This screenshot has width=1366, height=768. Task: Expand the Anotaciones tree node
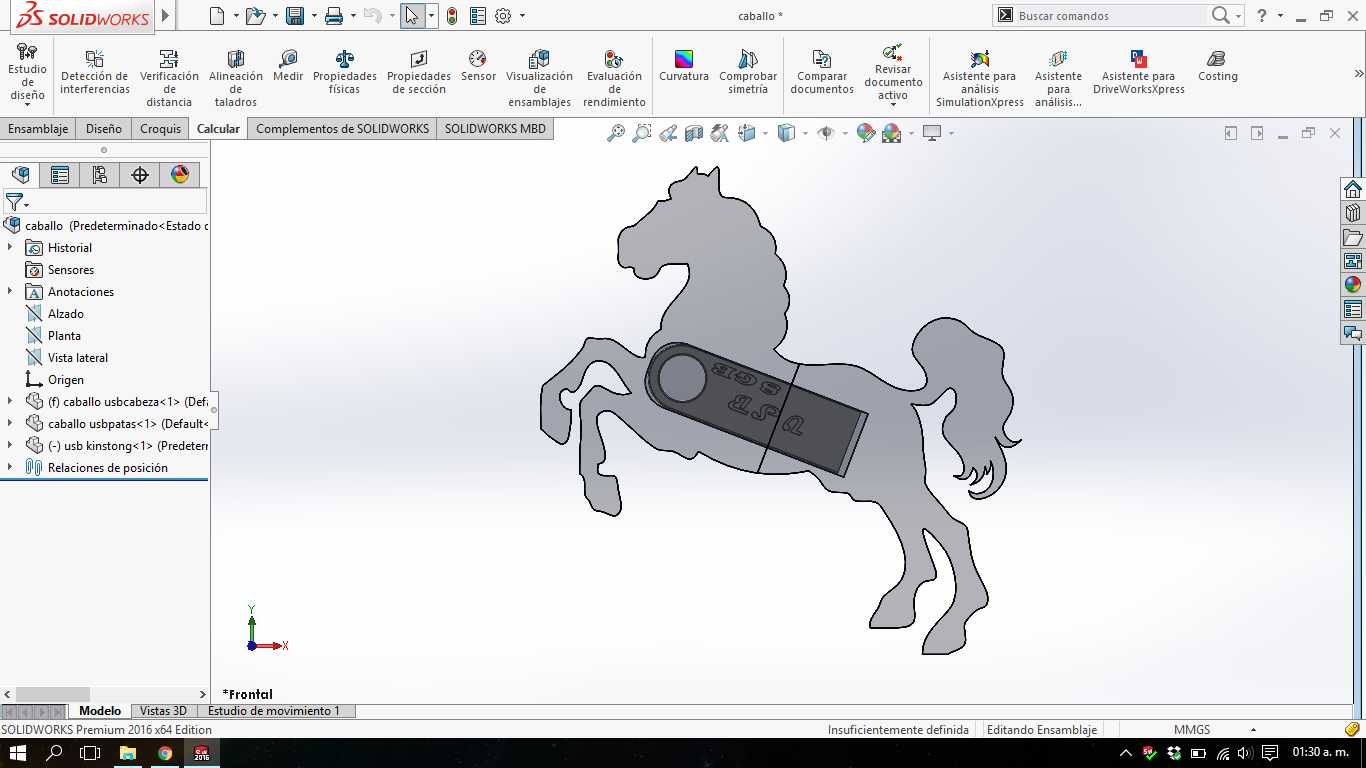tap(10, 291)
